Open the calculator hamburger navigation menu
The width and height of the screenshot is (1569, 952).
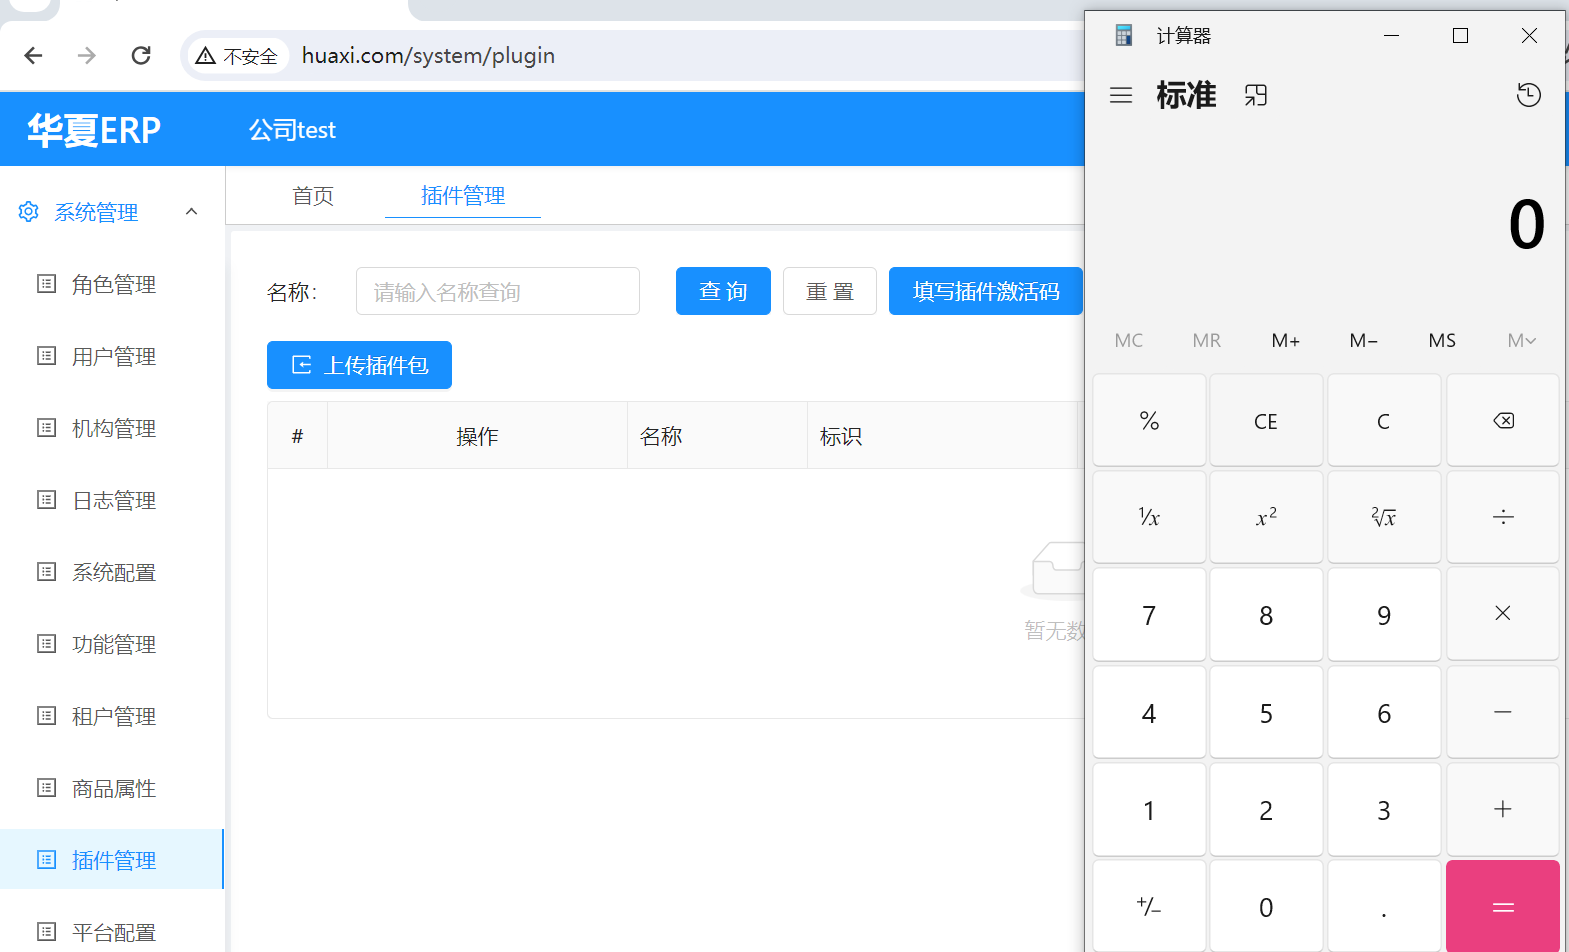(1121, 95)
